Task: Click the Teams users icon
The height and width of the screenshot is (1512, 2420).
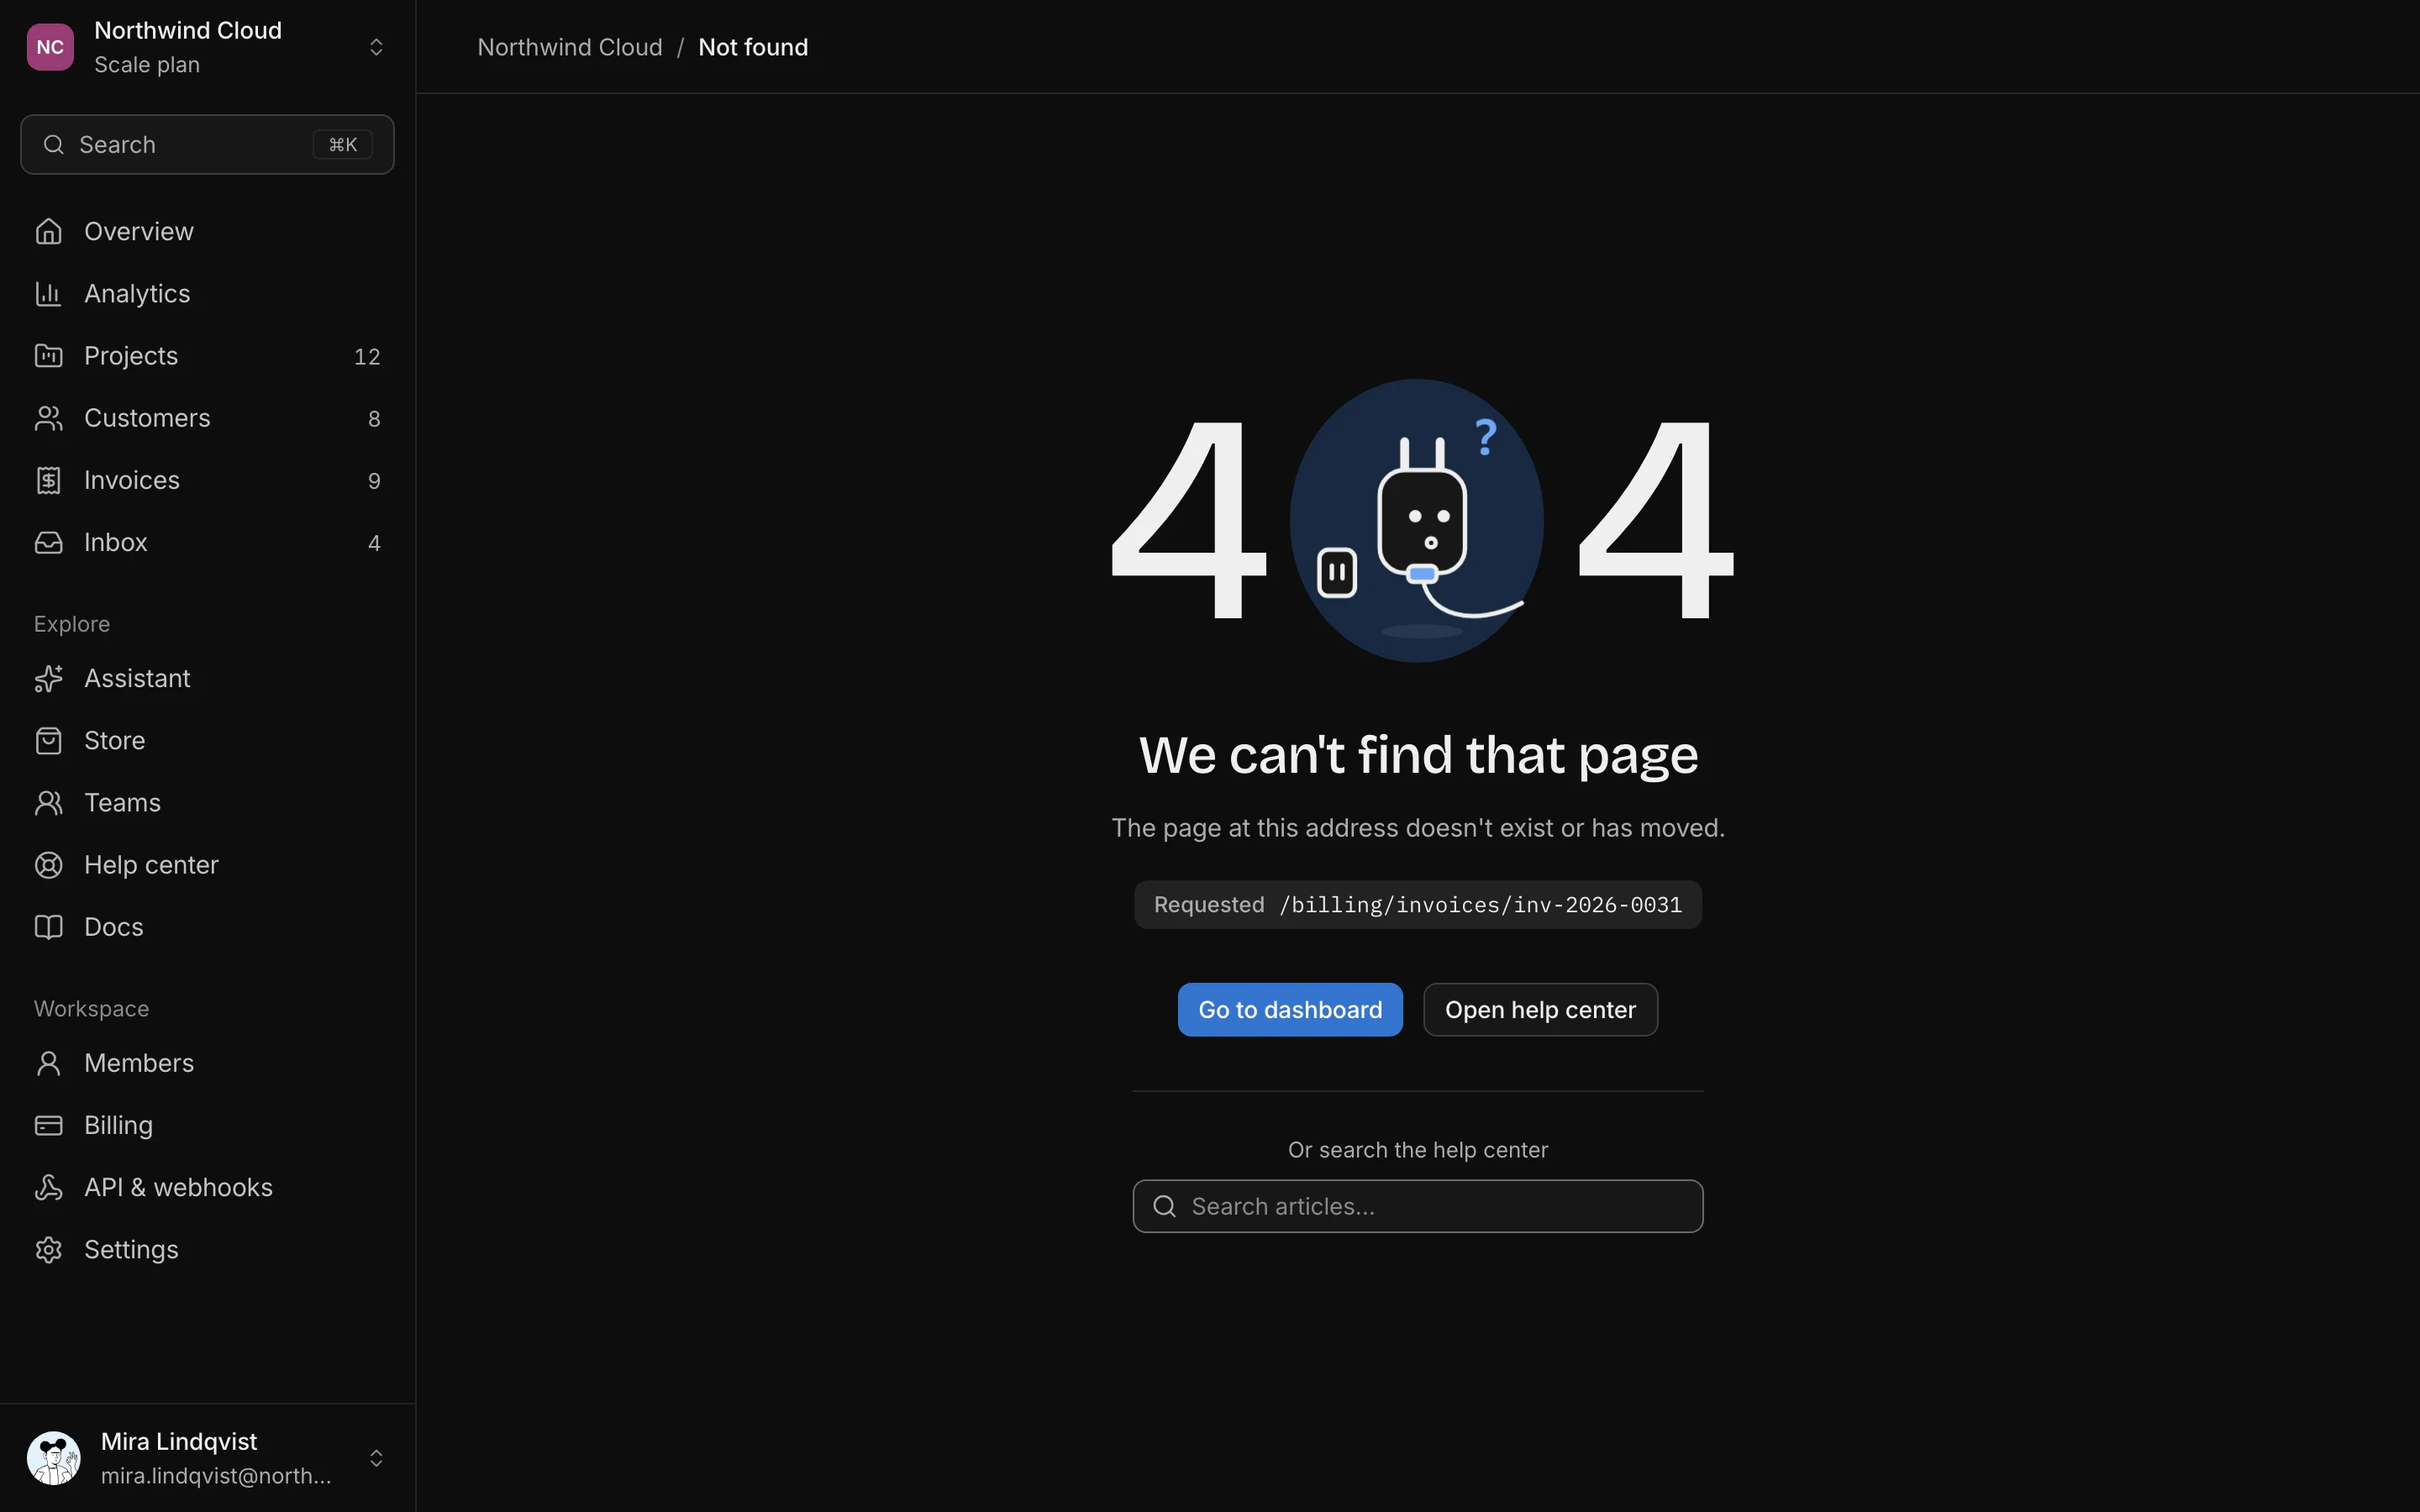Action: (48, 802)
